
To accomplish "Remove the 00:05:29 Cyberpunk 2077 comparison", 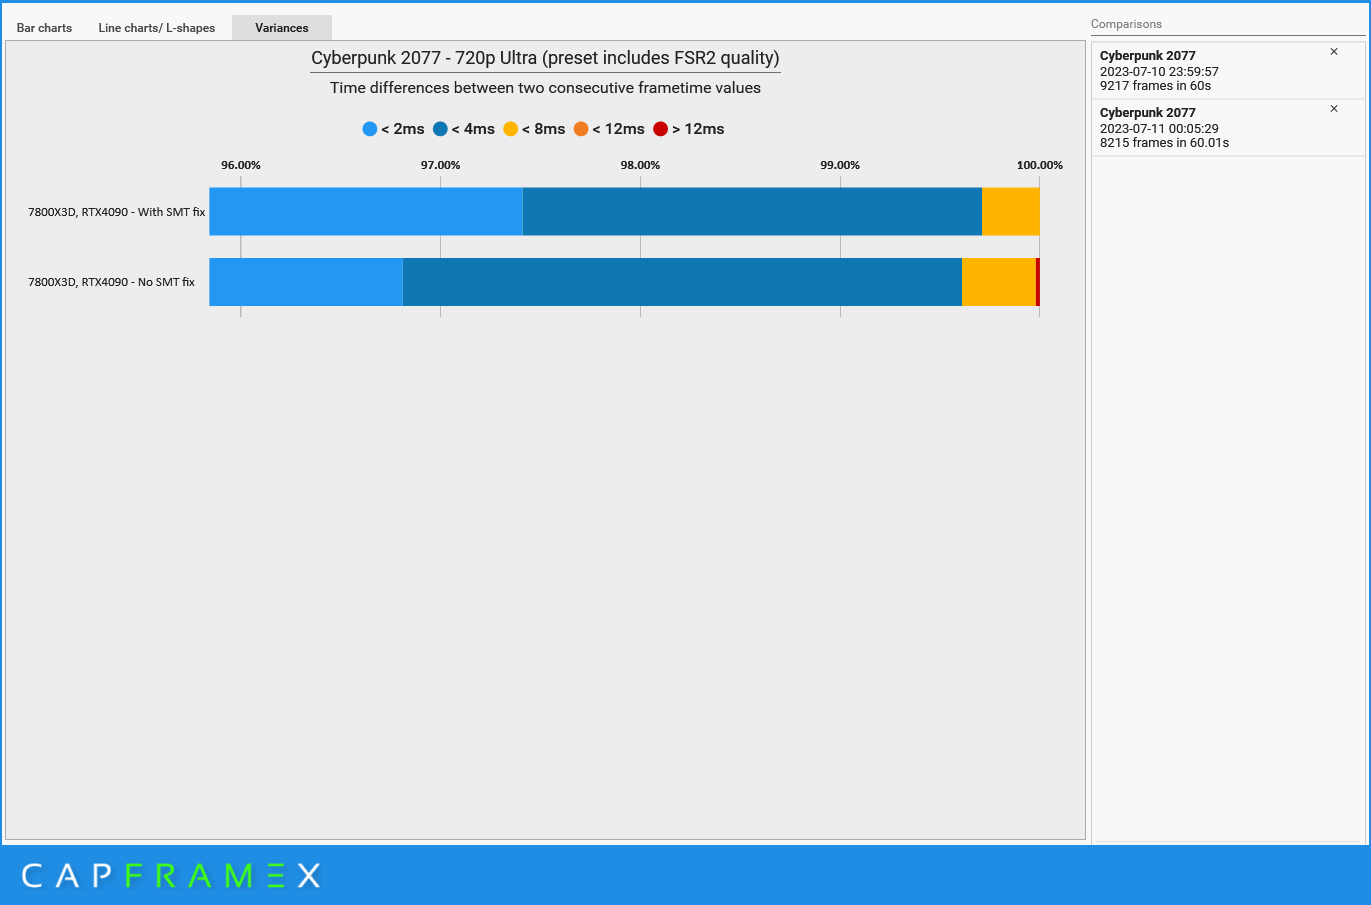I will coord(1333,109).
